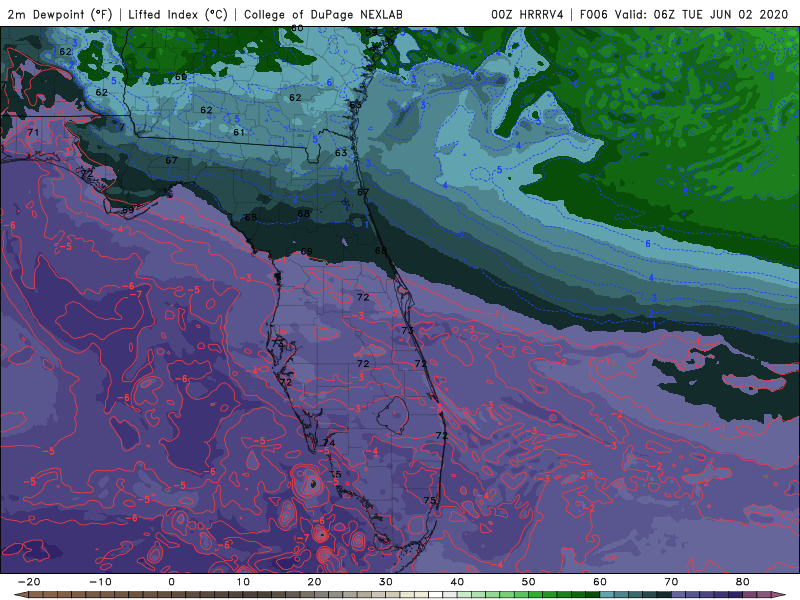800x600 pixels.
Task: Click the 80 label on the color scale
Action: (743, 582)
